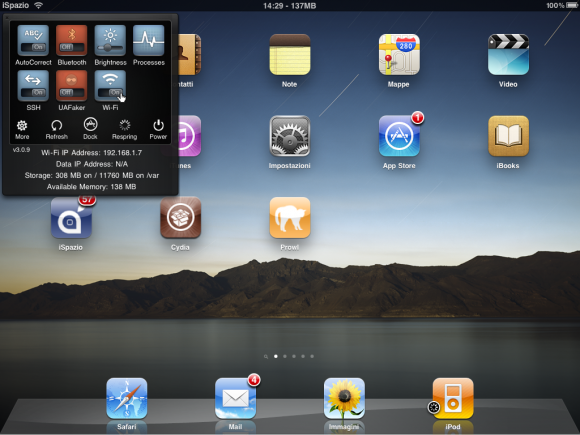
Task: Open the Power options
Action: pyautogui.click(x=158, y=129)
